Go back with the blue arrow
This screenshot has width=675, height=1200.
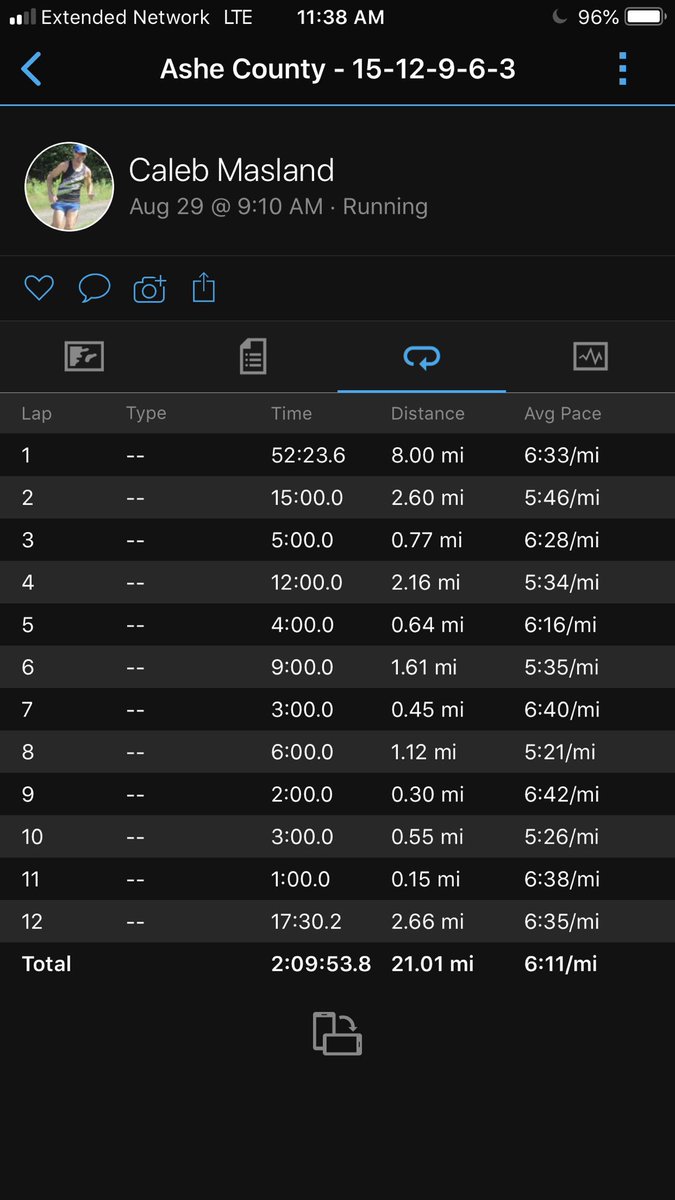(31, 69)
